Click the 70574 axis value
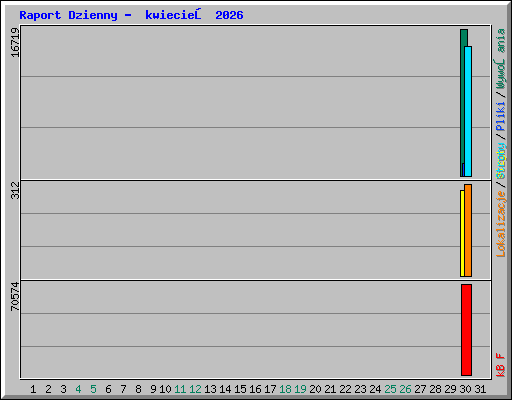512x400 pixels. (15, 296)
